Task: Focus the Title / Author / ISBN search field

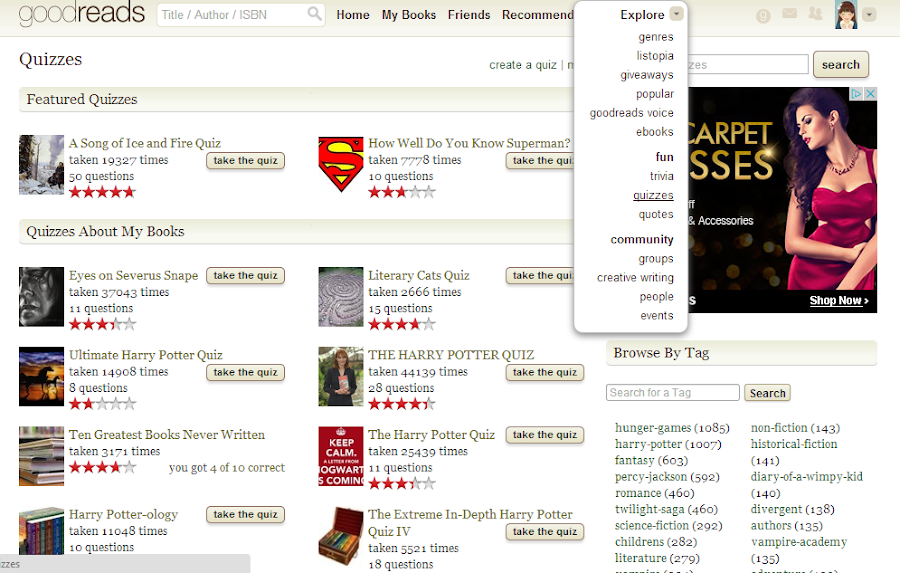Action: [x=233, y=14]
